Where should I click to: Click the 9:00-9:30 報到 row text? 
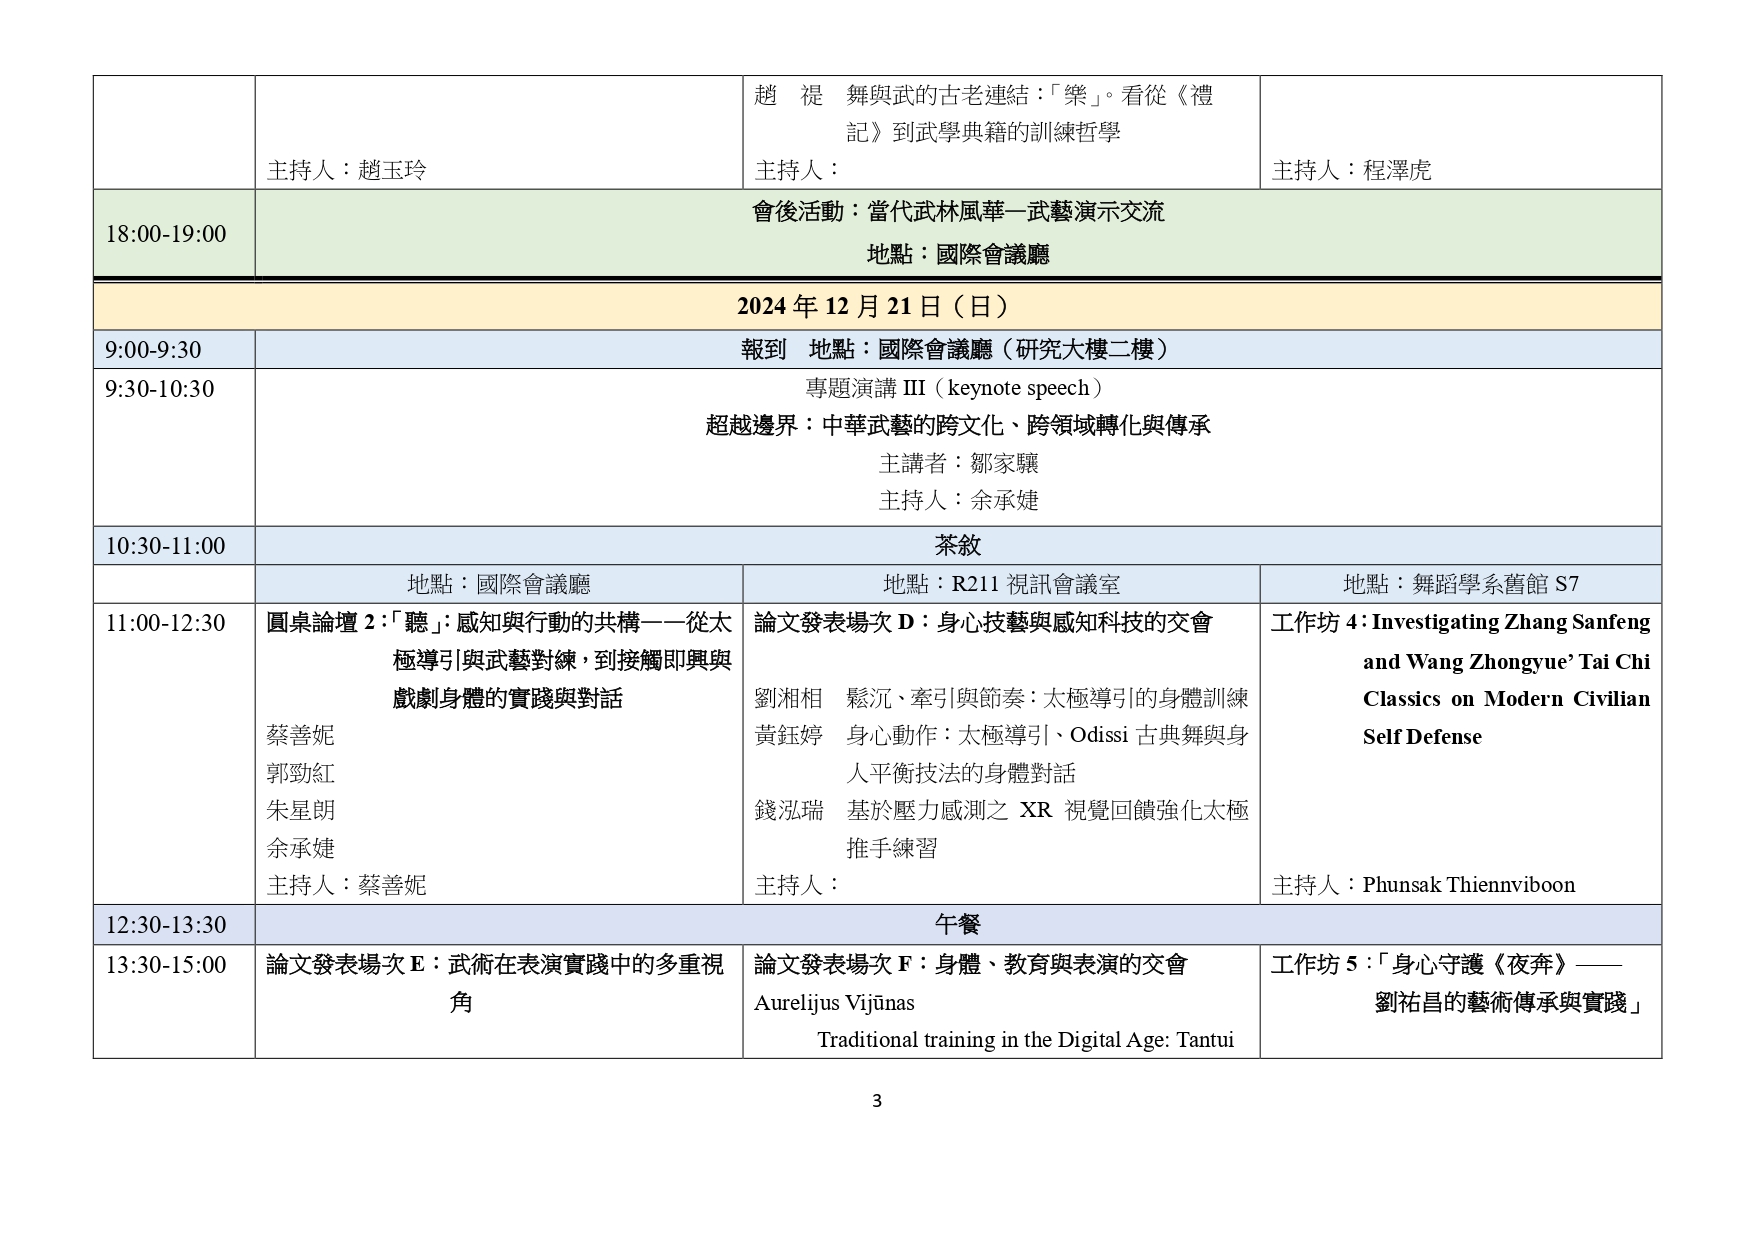(956, 349)
